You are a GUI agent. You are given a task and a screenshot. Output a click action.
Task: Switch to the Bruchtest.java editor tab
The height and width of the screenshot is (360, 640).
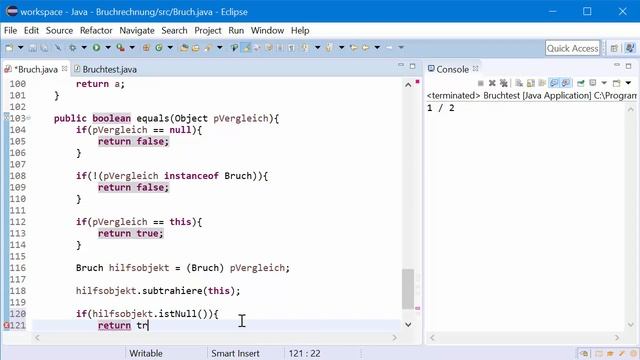[x=106, y=69]
